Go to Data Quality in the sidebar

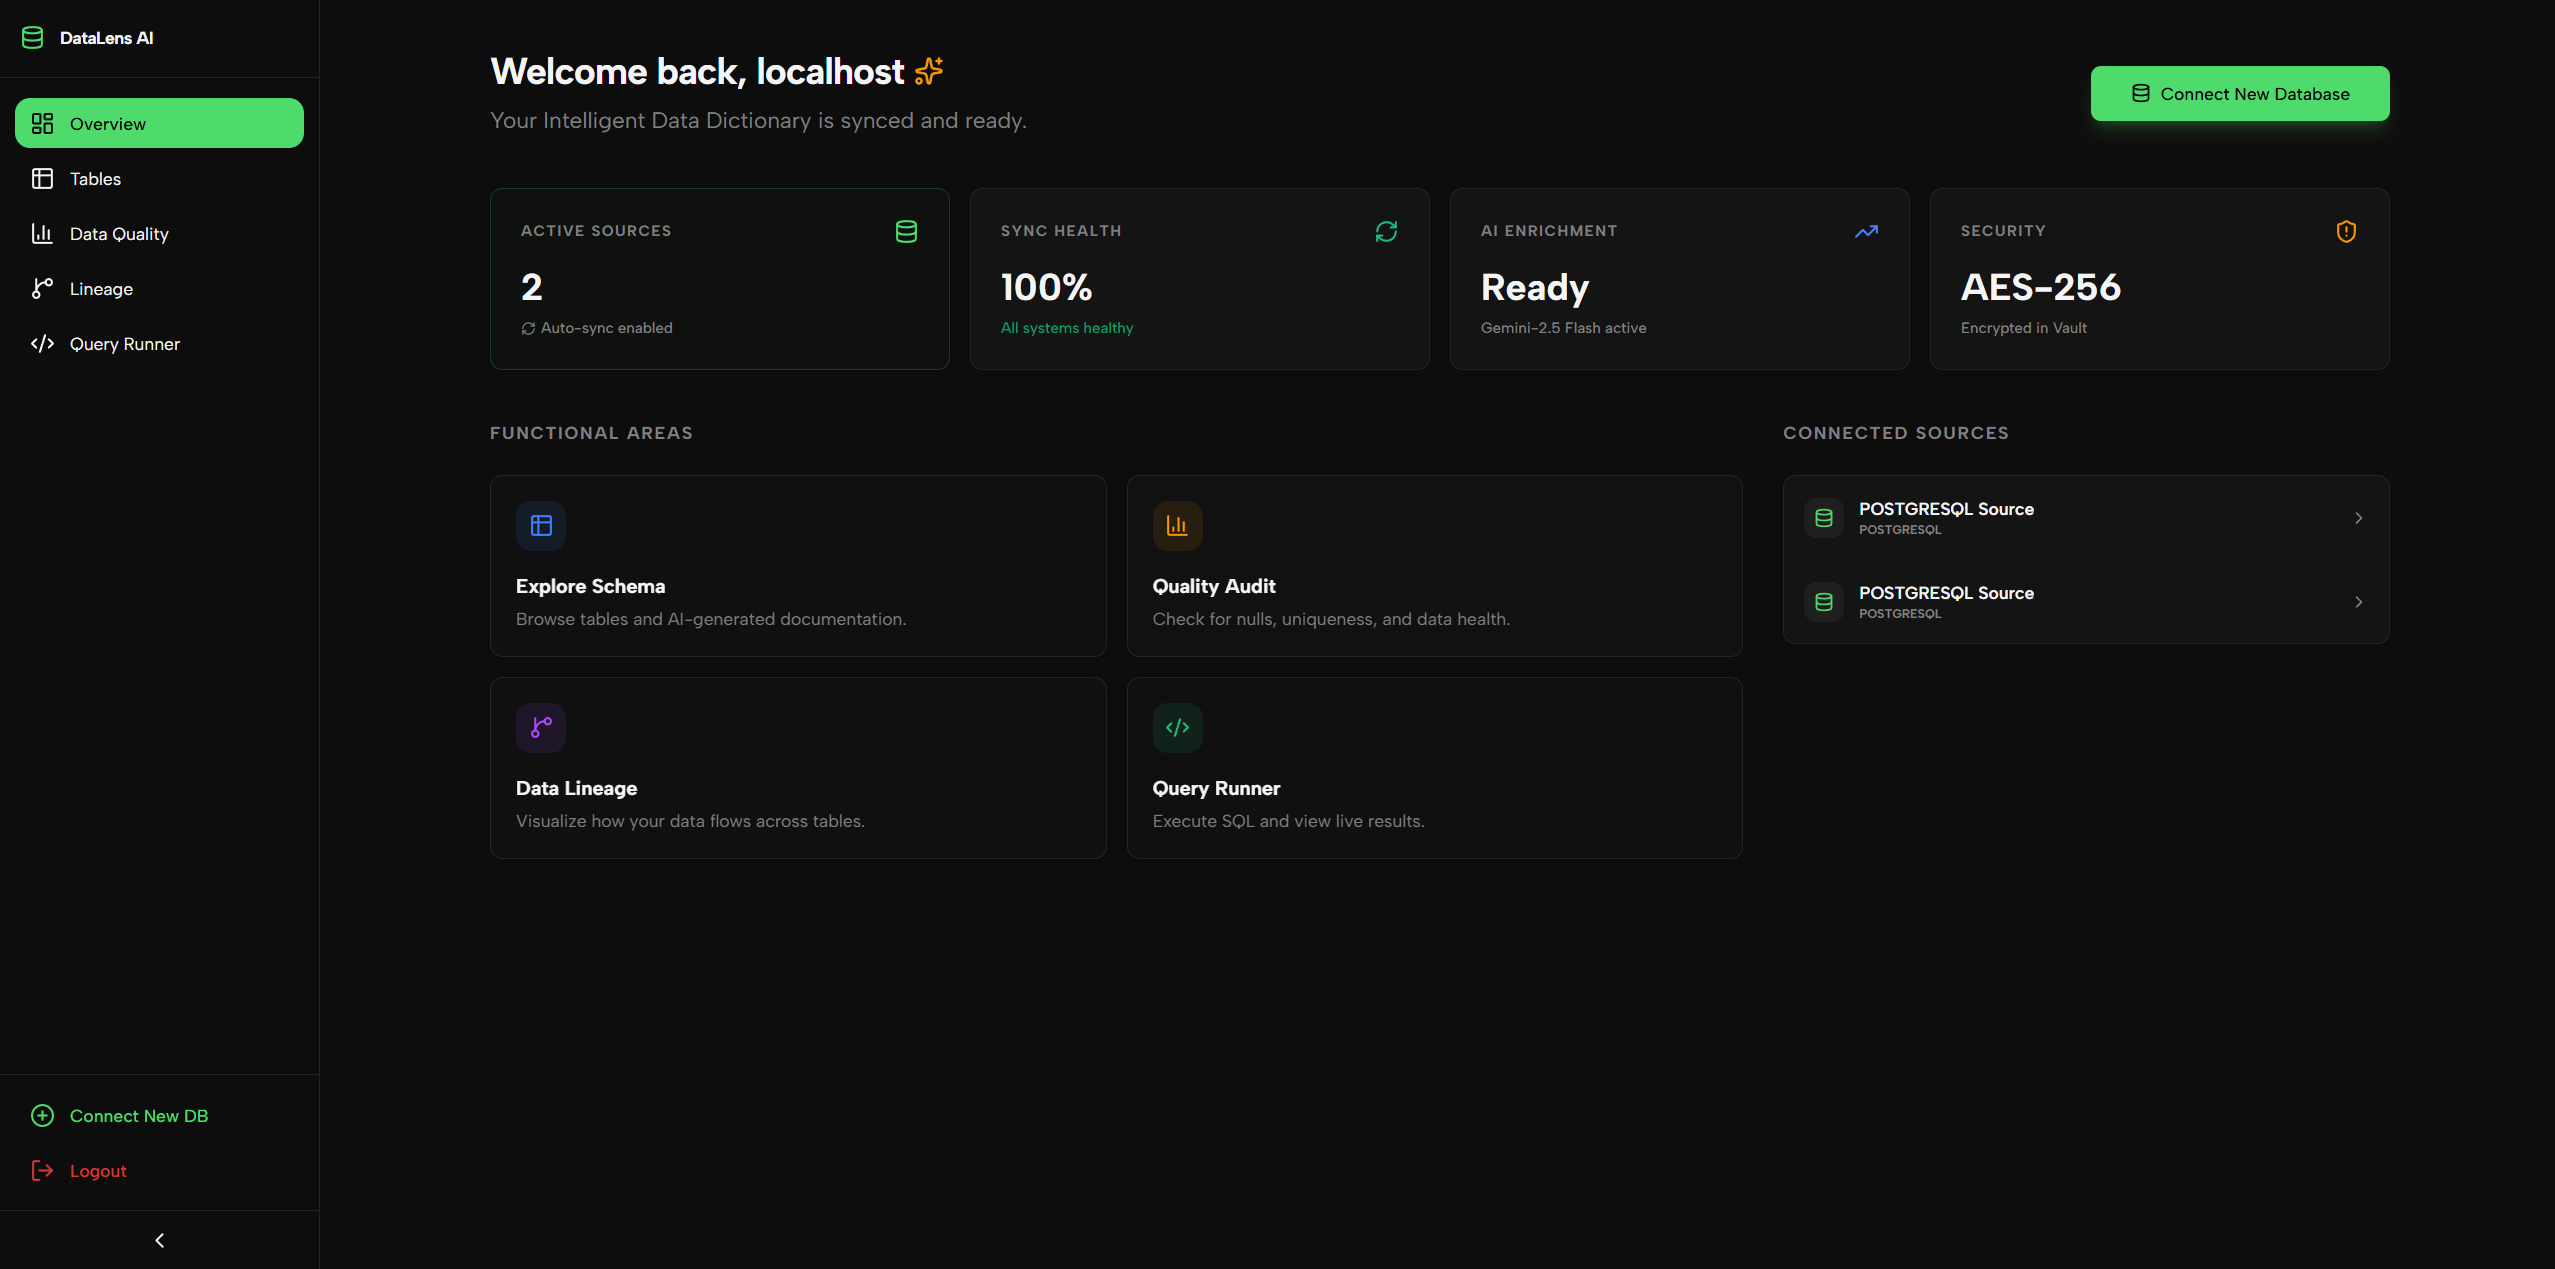(119, 234)
